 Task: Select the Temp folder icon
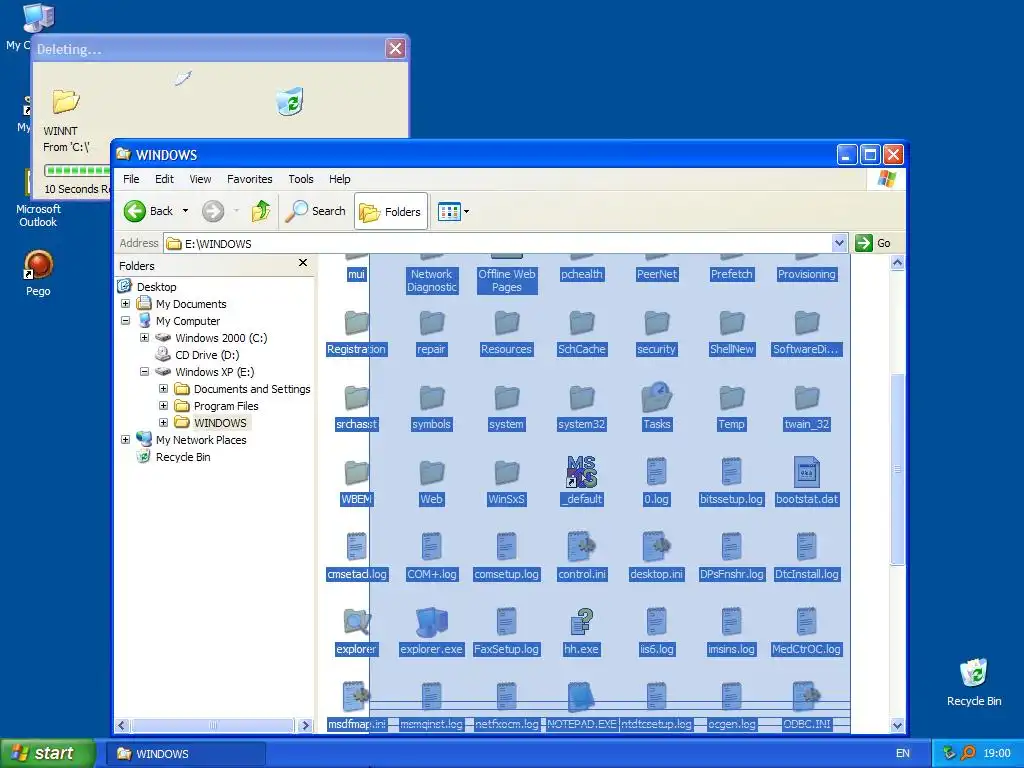(x=731, y=397)
